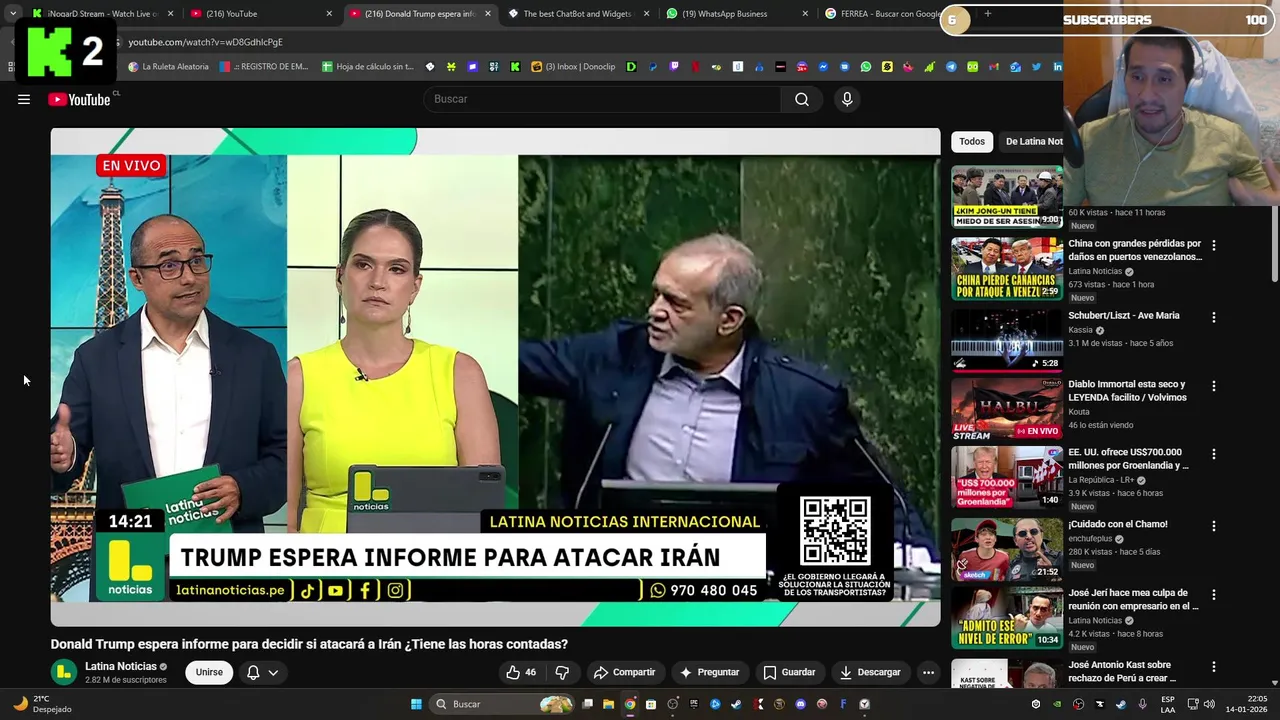
Task: Open options for José Antonio Kast video
Action: pos(1214,666)
